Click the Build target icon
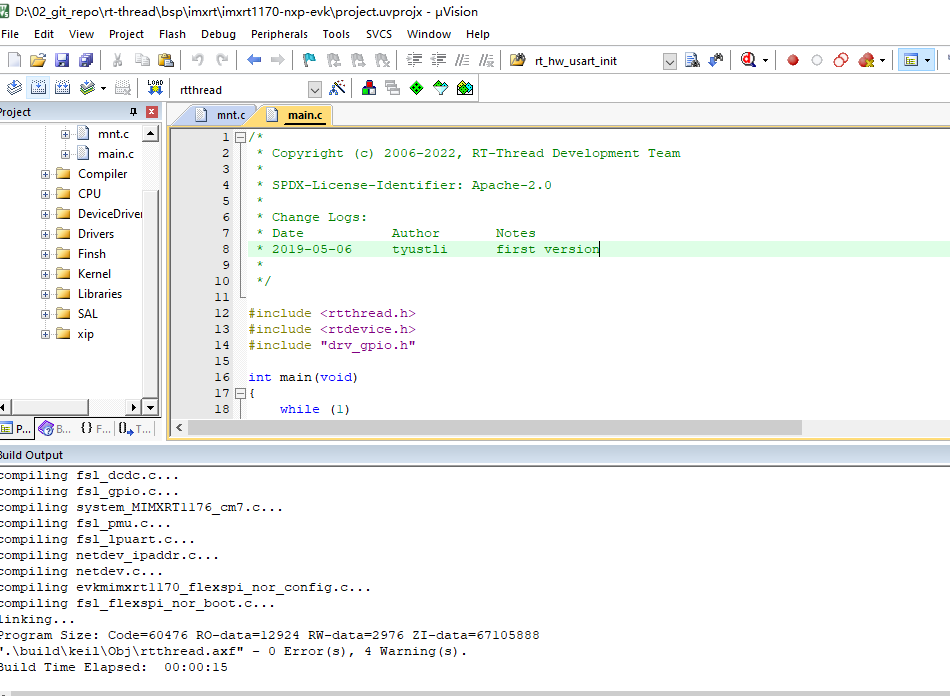This screenshot has height=696, width=950. click(38, 89)
